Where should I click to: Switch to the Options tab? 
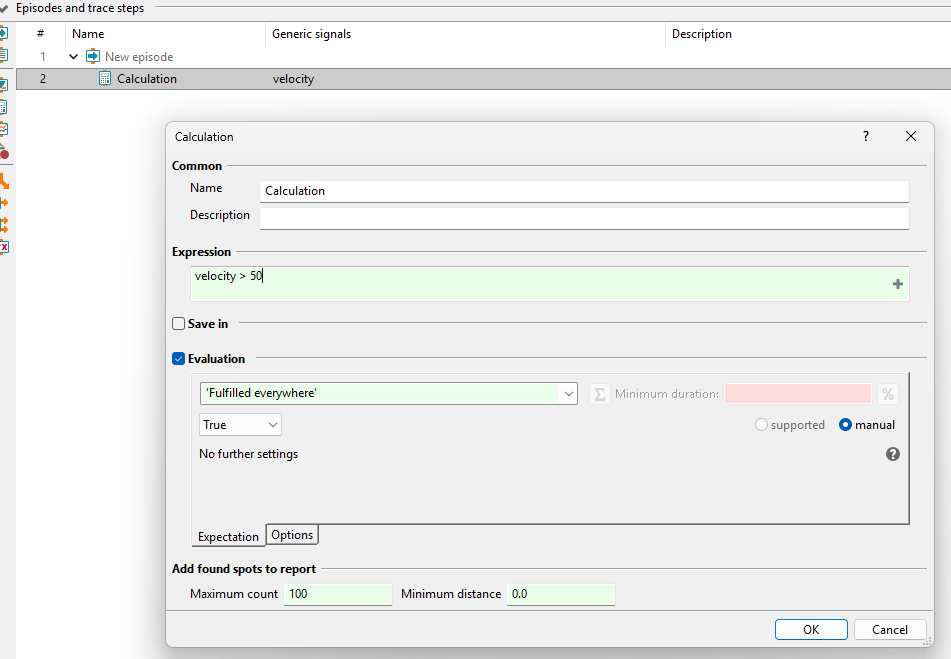[292, 535]
